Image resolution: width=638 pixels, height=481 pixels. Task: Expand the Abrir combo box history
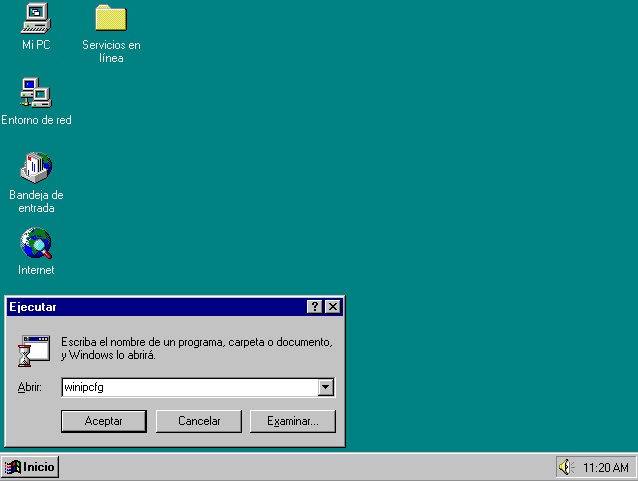pos(326,387)
